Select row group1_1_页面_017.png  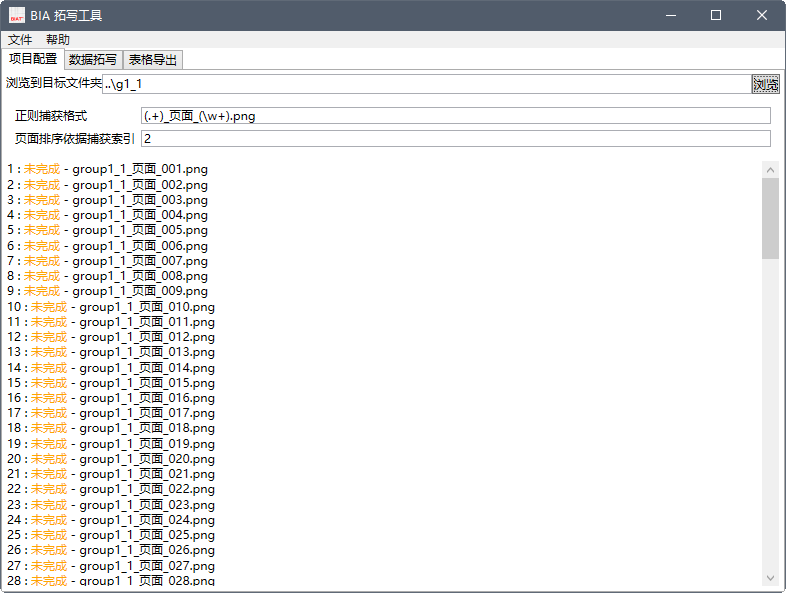[x=111, y=413]
